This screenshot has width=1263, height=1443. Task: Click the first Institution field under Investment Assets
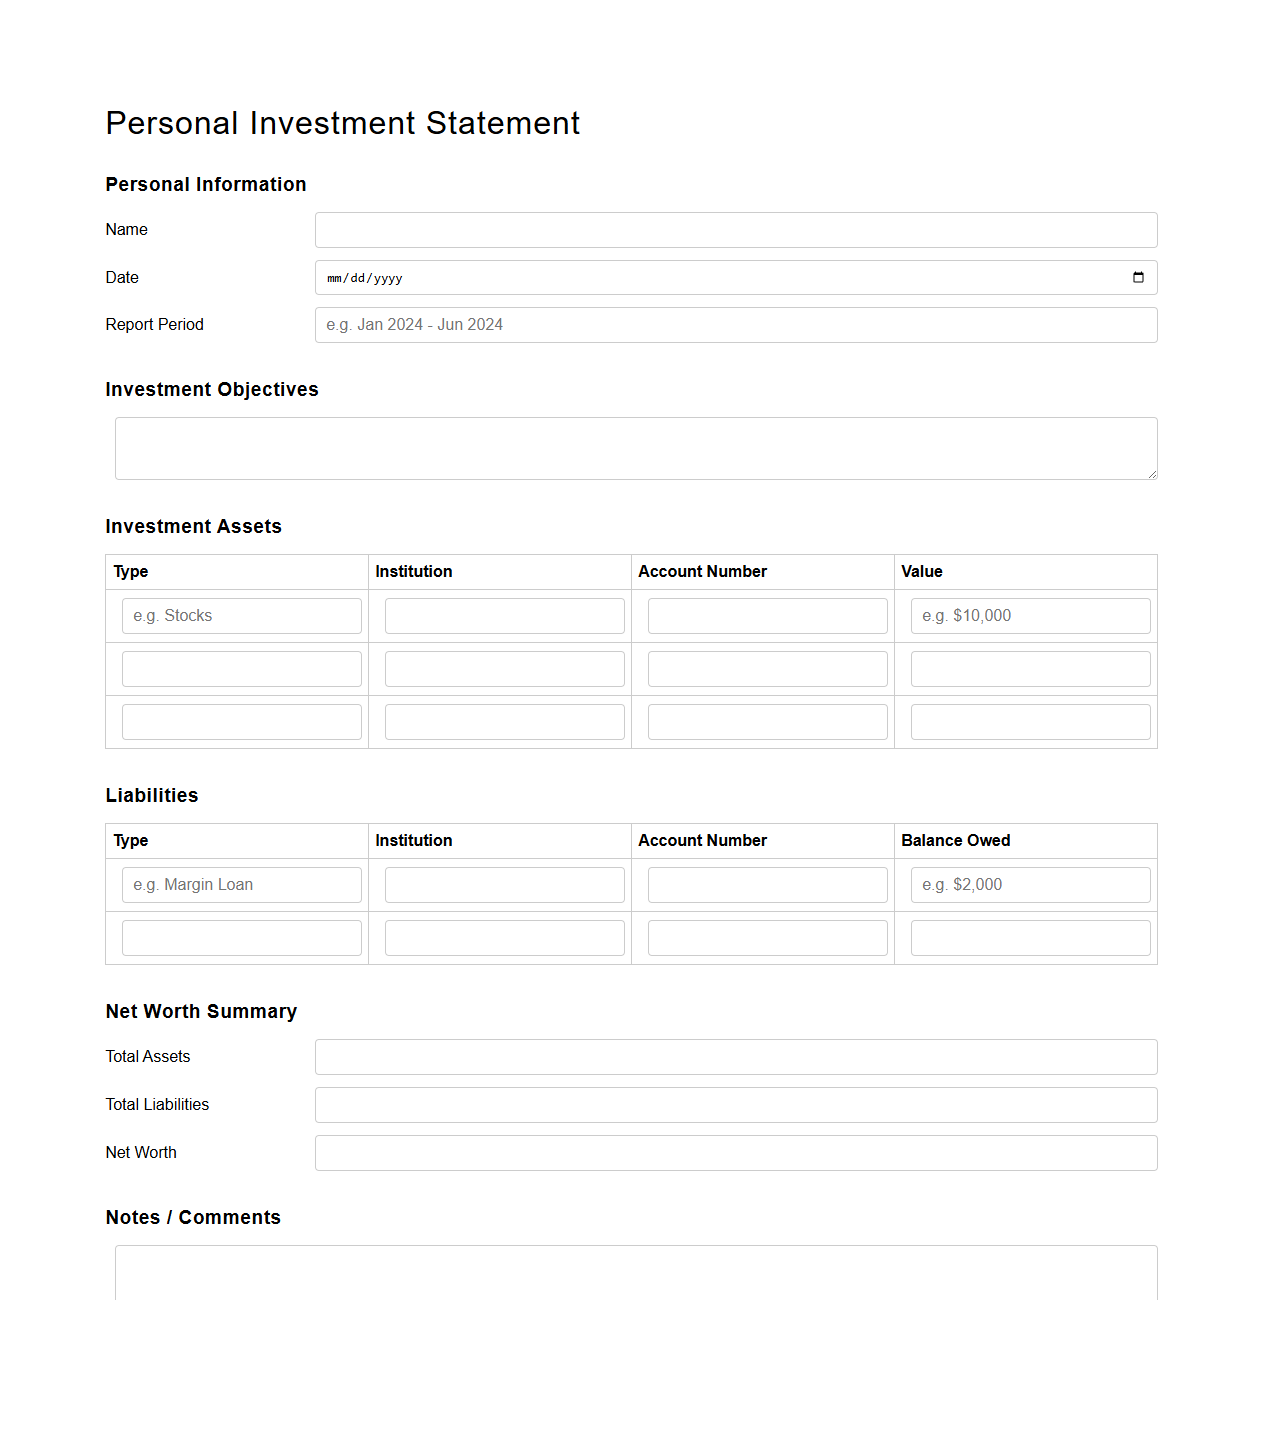click(x=504, y=615)
